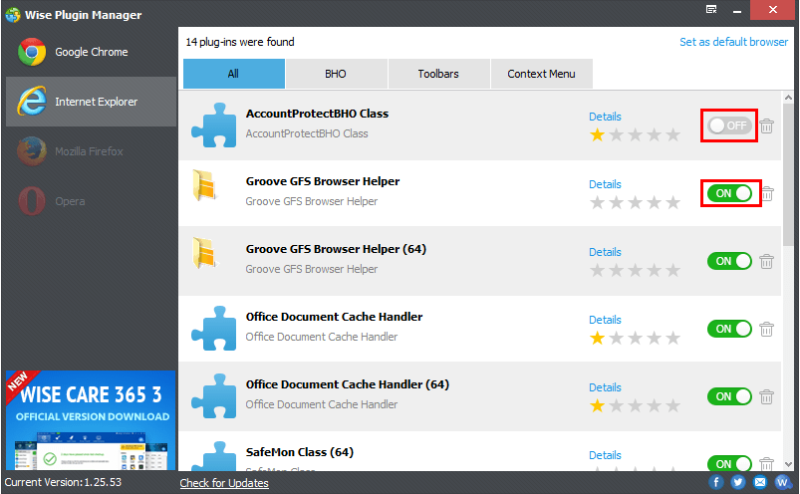Click the Facebook icon in the status bar

(716, 483)
